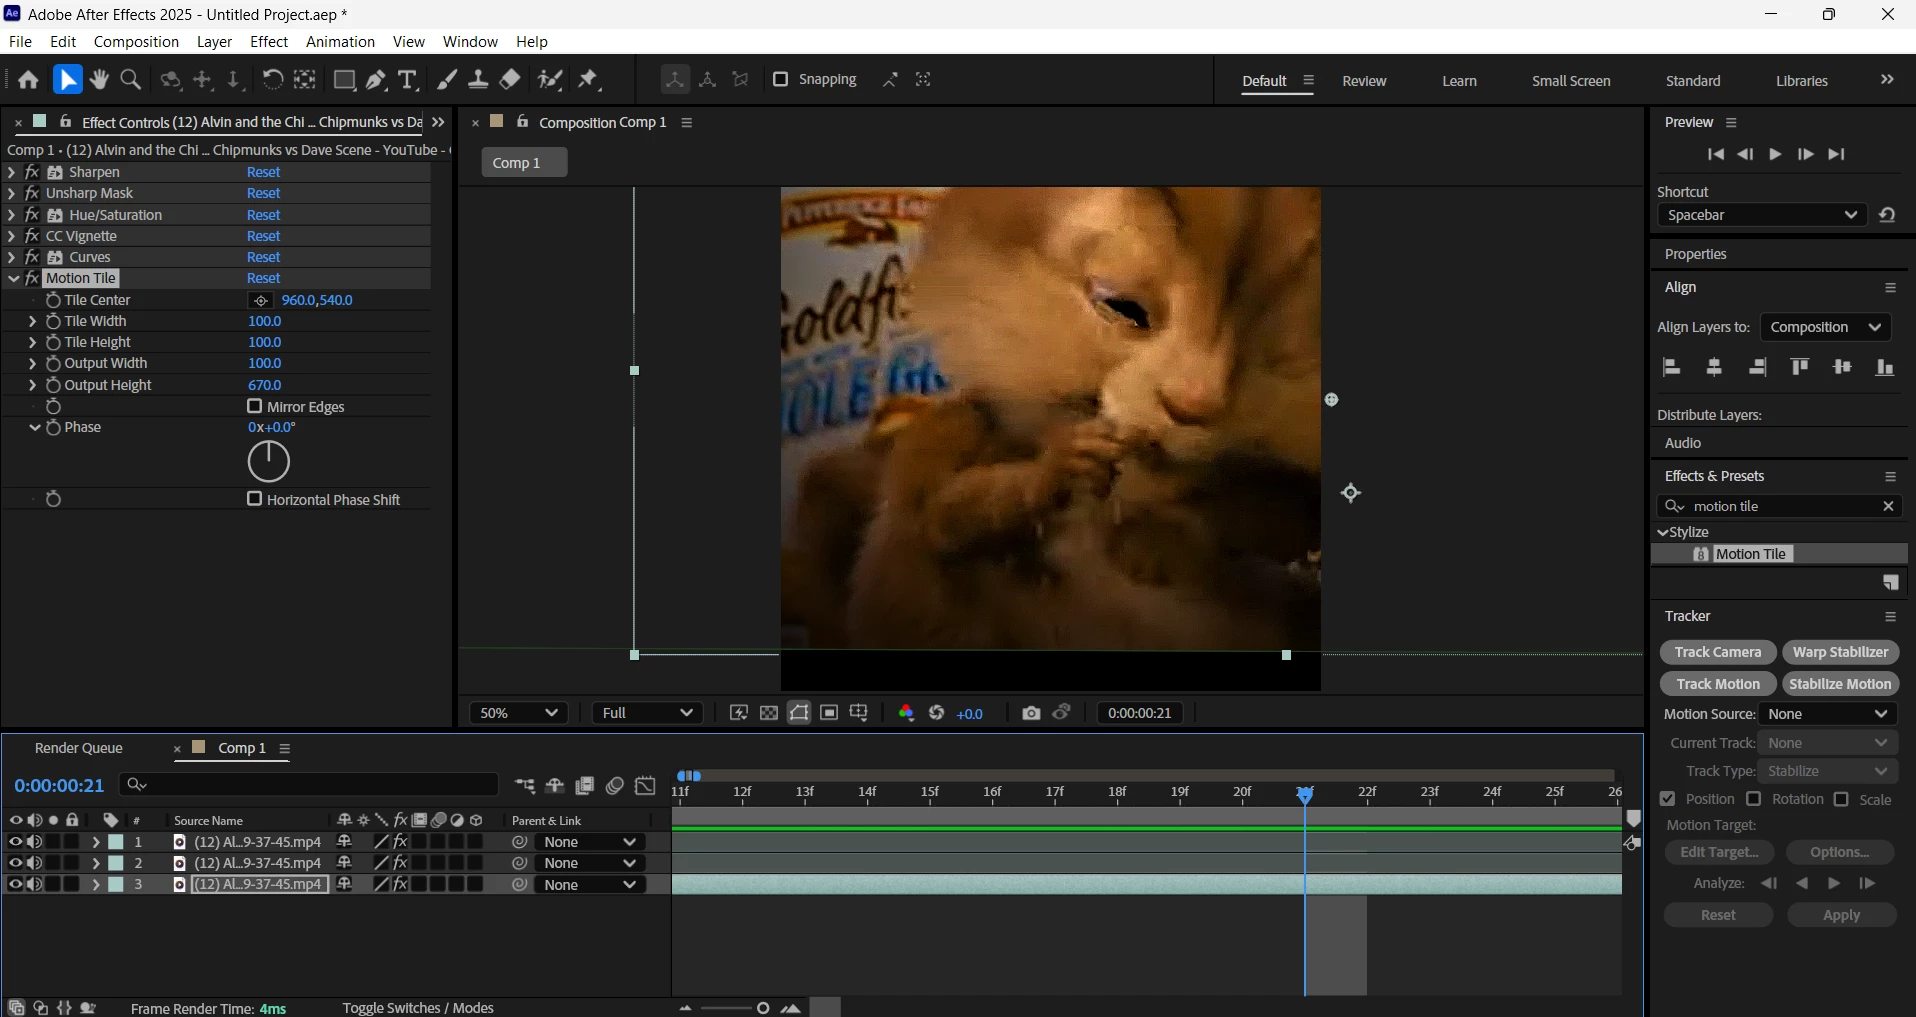The image size is (1916, 1017).
Task: Expand the Output Height property
Action: coord(32,385)
